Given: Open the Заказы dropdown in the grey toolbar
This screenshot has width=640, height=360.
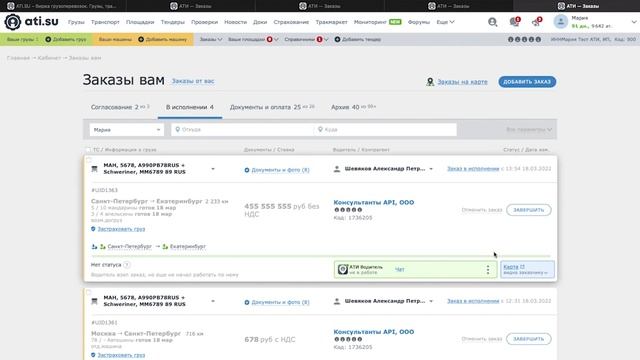Looking at the screenshot, I should coord(211,39).
